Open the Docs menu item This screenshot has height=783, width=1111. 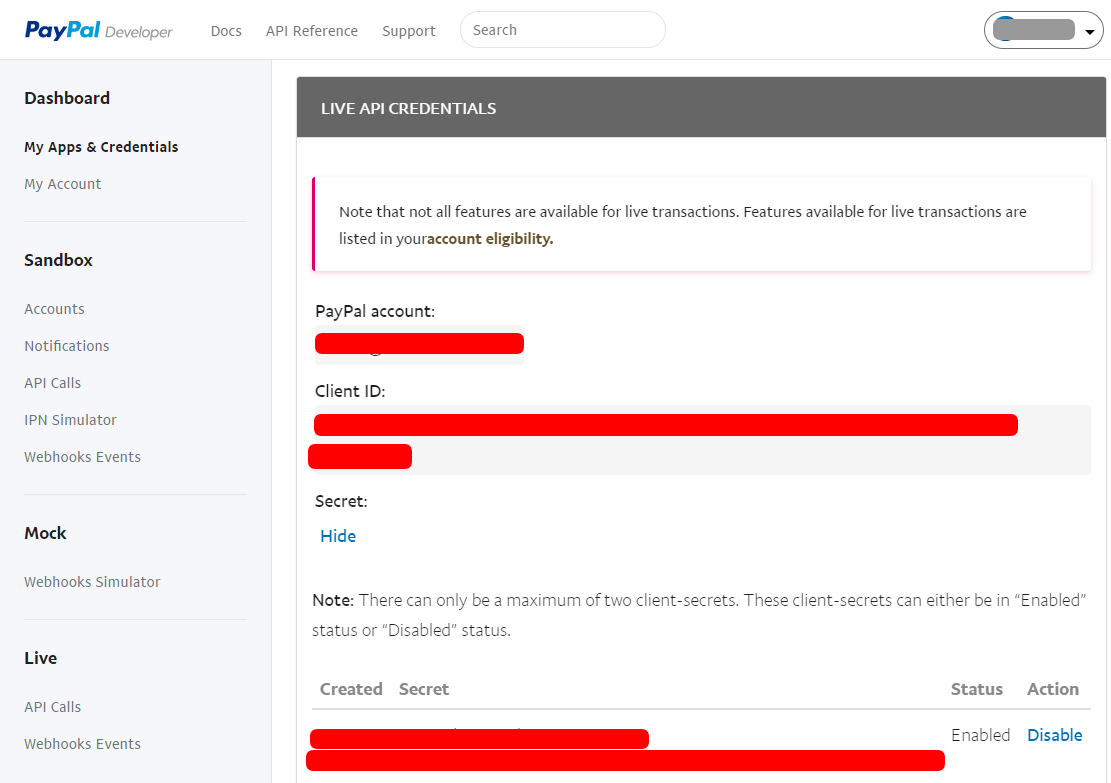(226, 31)
